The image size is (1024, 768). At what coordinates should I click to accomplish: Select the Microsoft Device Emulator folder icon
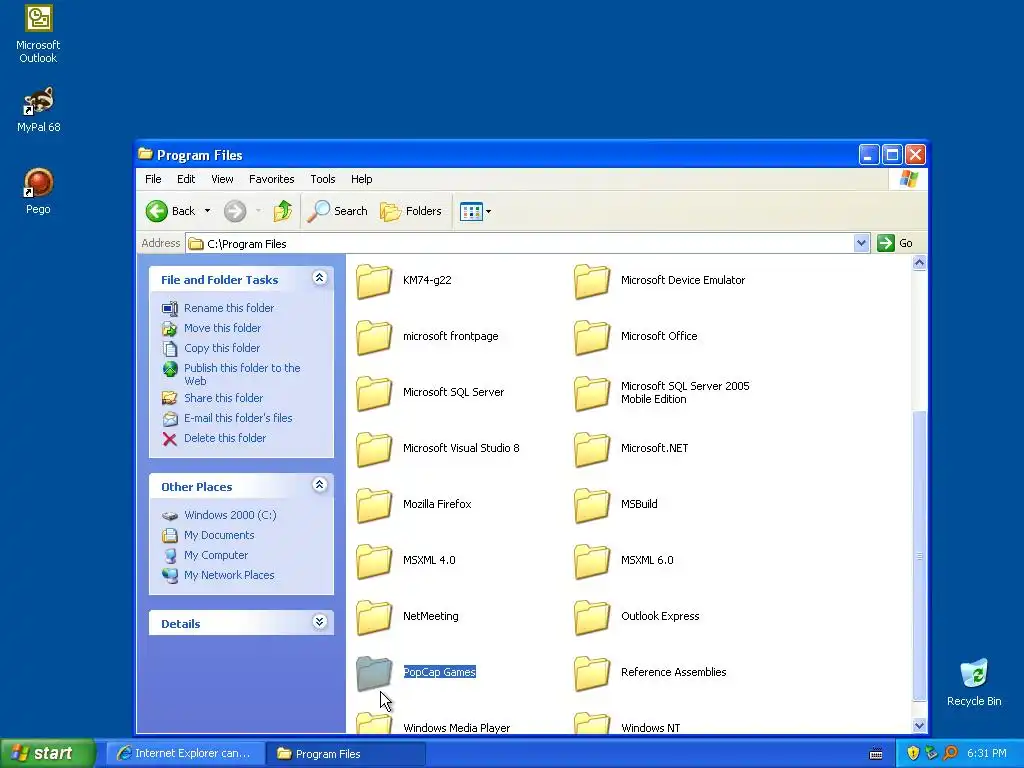(592, 280)
